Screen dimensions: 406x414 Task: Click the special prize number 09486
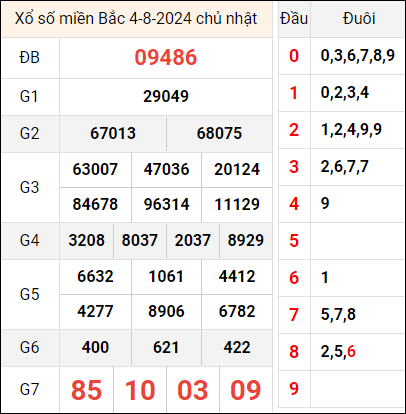[166, 57]
